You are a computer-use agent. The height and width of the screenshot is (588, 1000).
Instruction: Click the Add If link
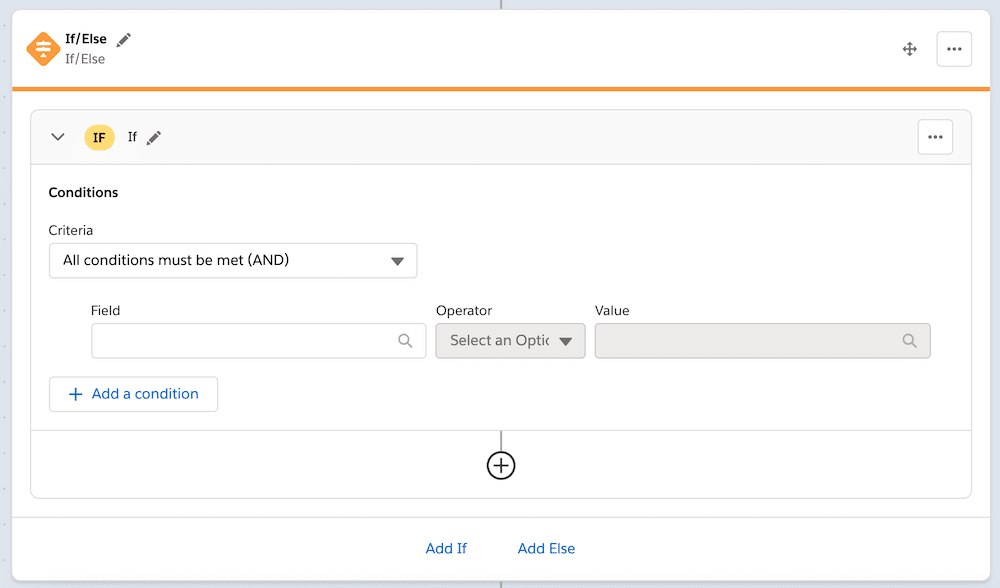446,548
